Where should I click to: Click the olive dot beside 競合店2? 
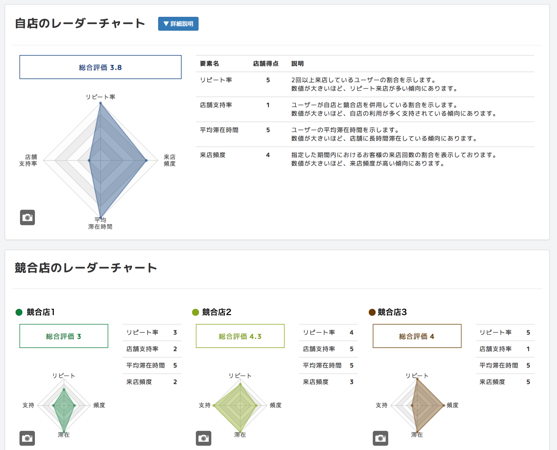(x=195, y=312)
